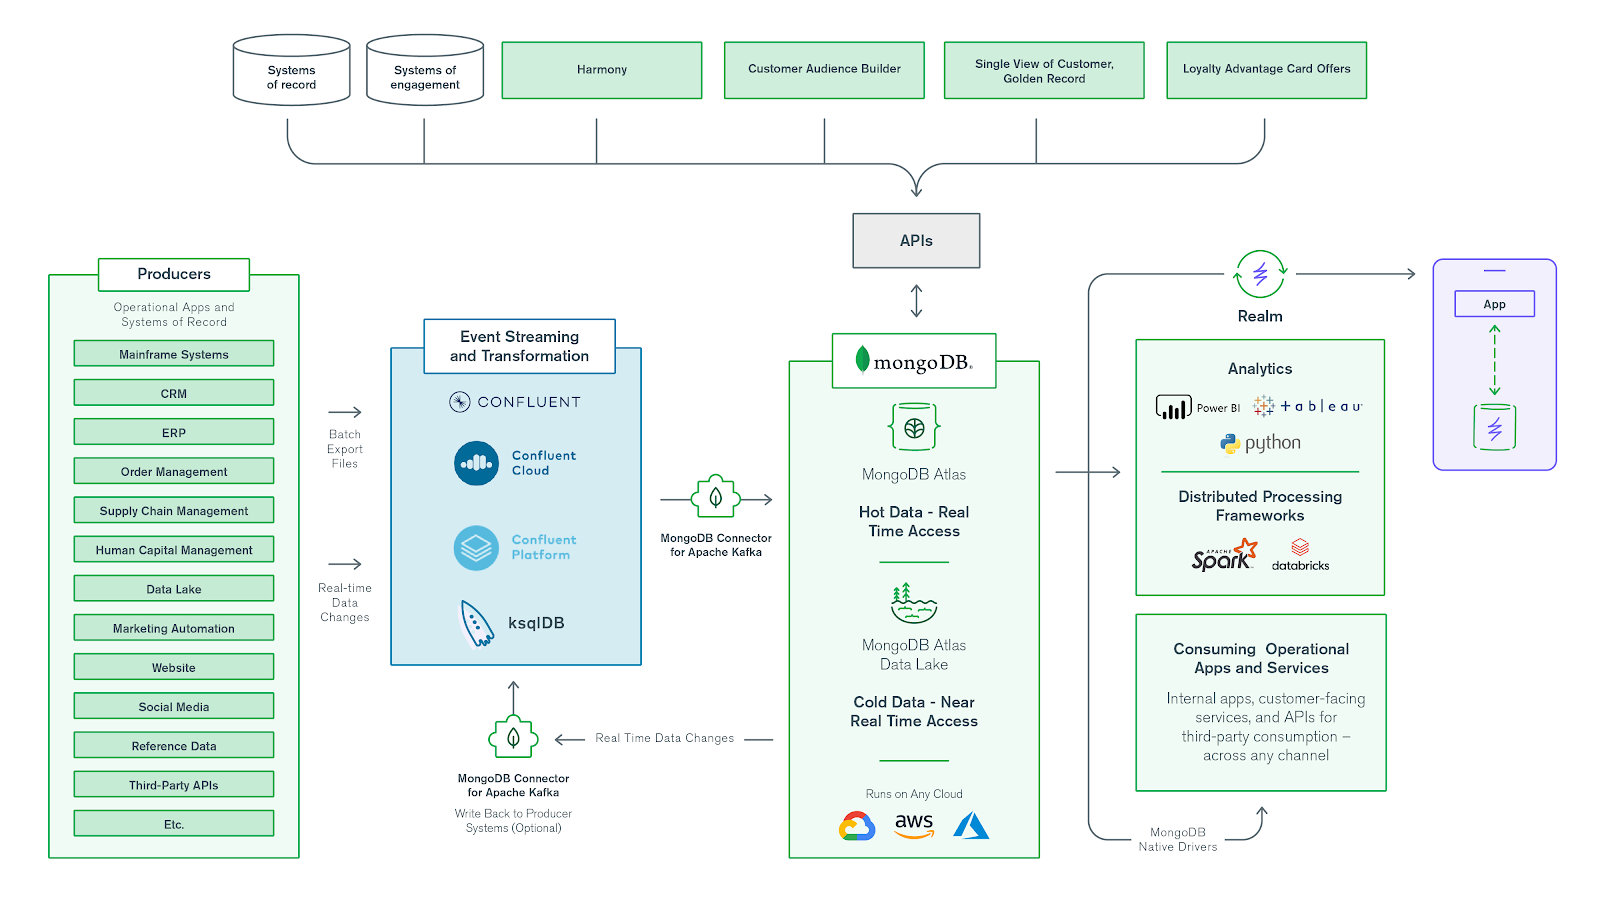Click the Event Streaming and Transformation header
The height and width of the screenshot is (900, 1600).
coord(519,346)
